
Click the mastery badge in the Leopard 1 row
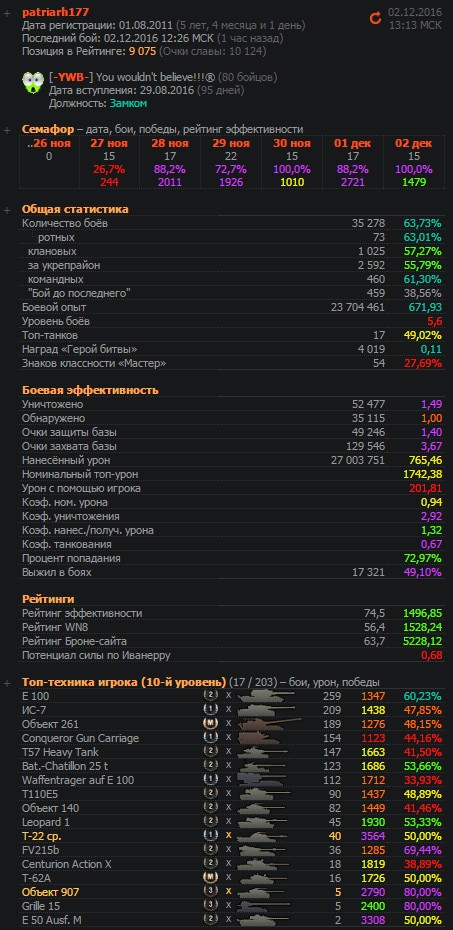210,822
